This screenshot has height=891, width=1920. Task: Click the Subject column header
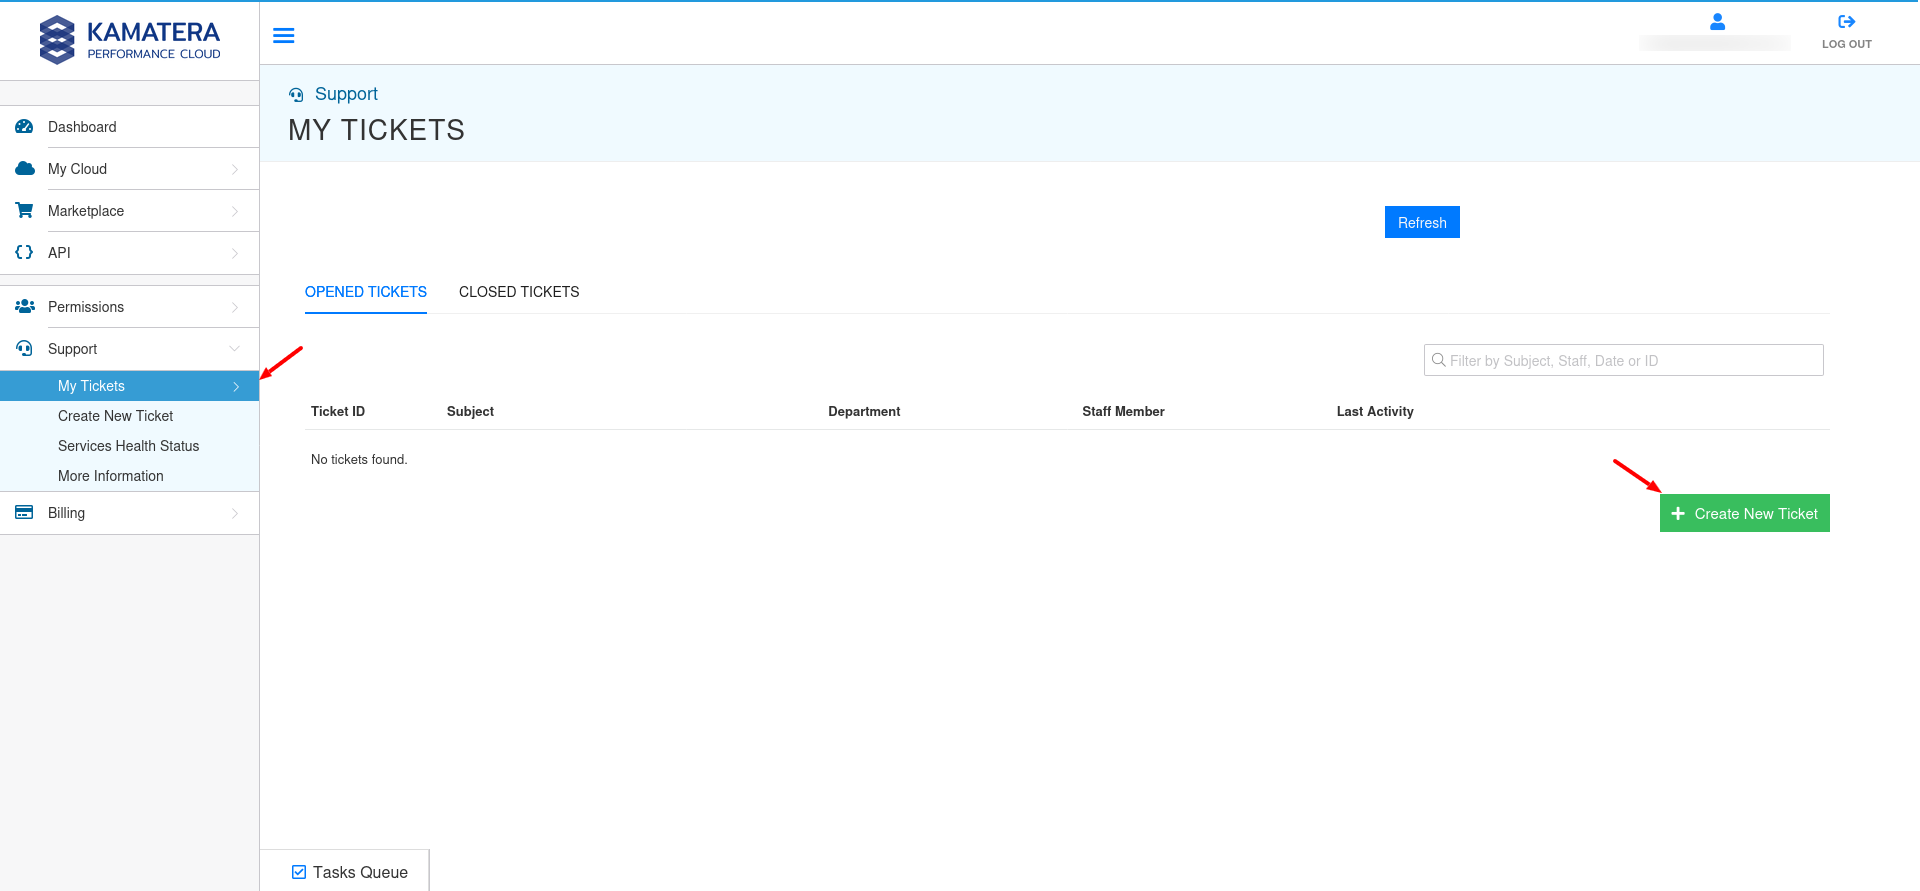coord(470,411)
